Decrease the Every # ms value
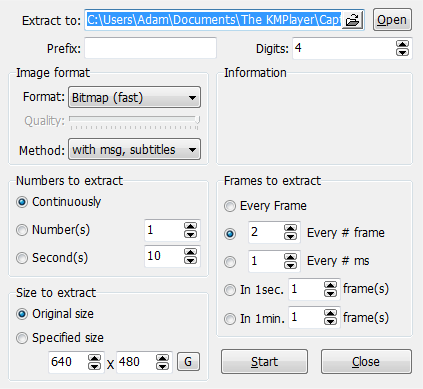The height and width of the screenshot is (389, 423). (290, 265)
